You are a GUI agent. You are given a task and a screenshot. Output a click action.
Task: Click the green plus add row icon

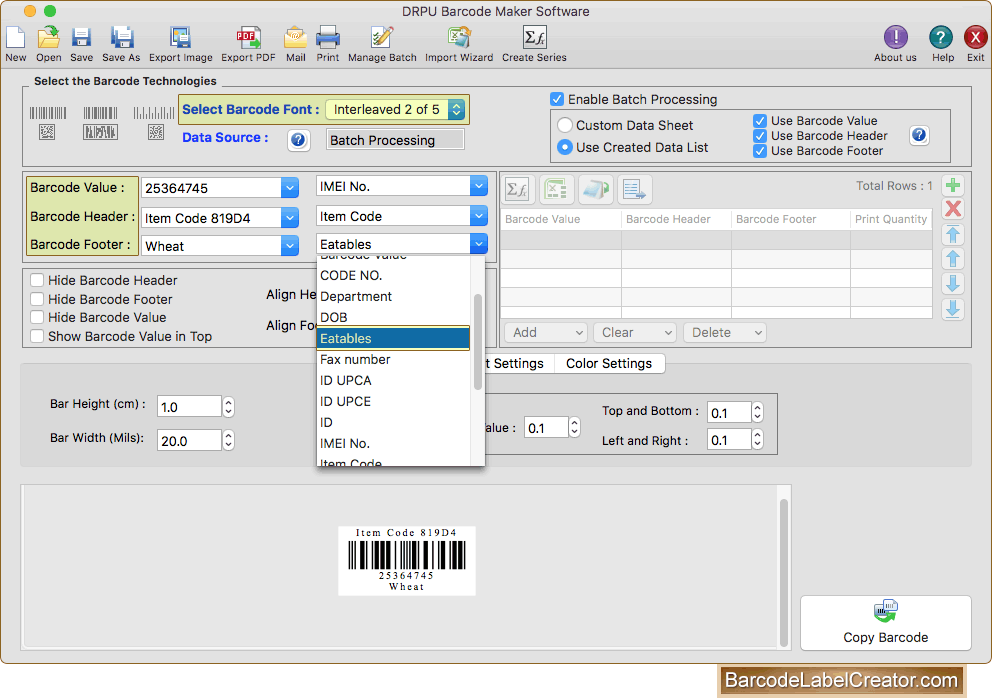pos(953,185)
